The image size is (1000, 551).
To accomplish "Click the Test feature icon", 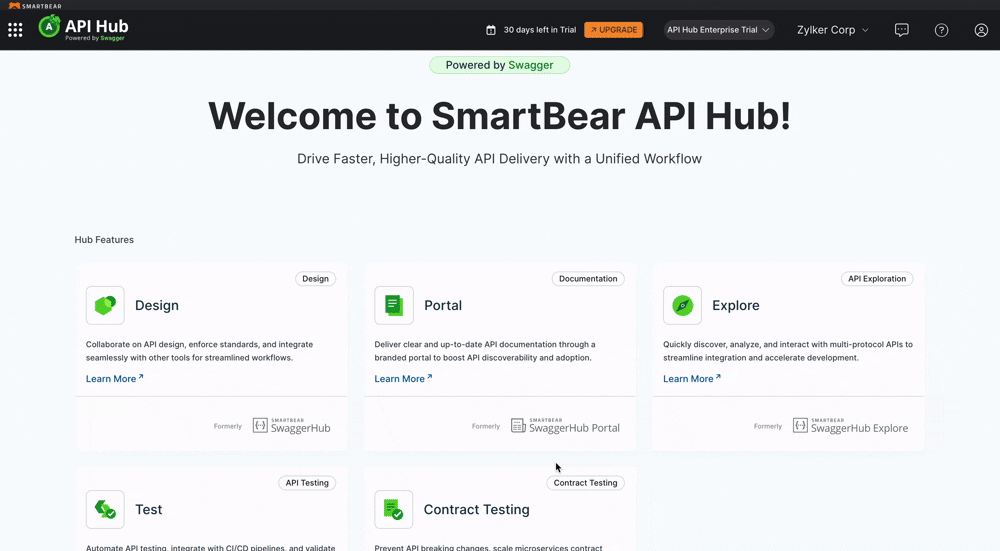I will click(105, 509).
